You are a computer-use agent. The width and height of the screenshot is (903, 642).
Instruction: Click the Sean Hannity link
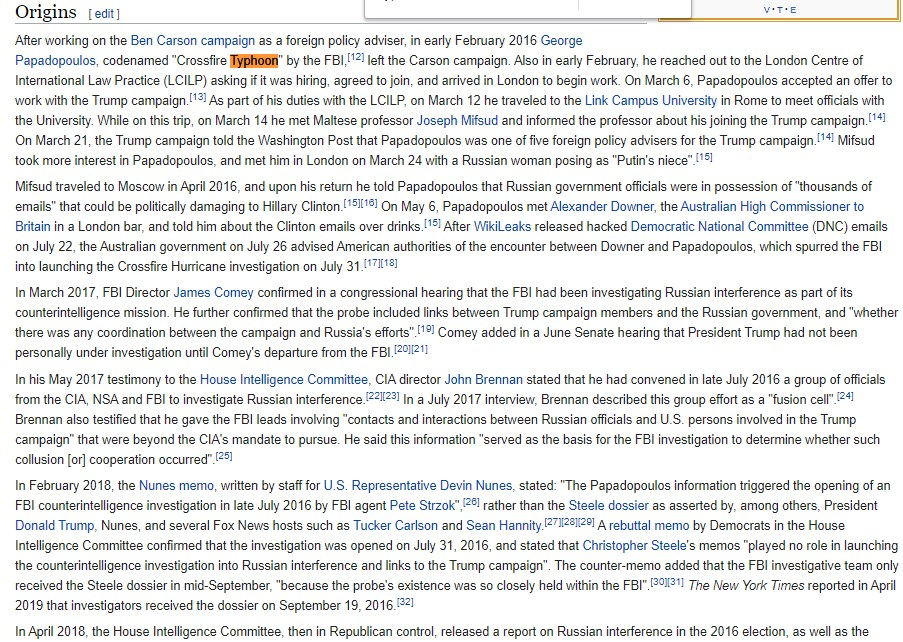click(x=504, y=526)
